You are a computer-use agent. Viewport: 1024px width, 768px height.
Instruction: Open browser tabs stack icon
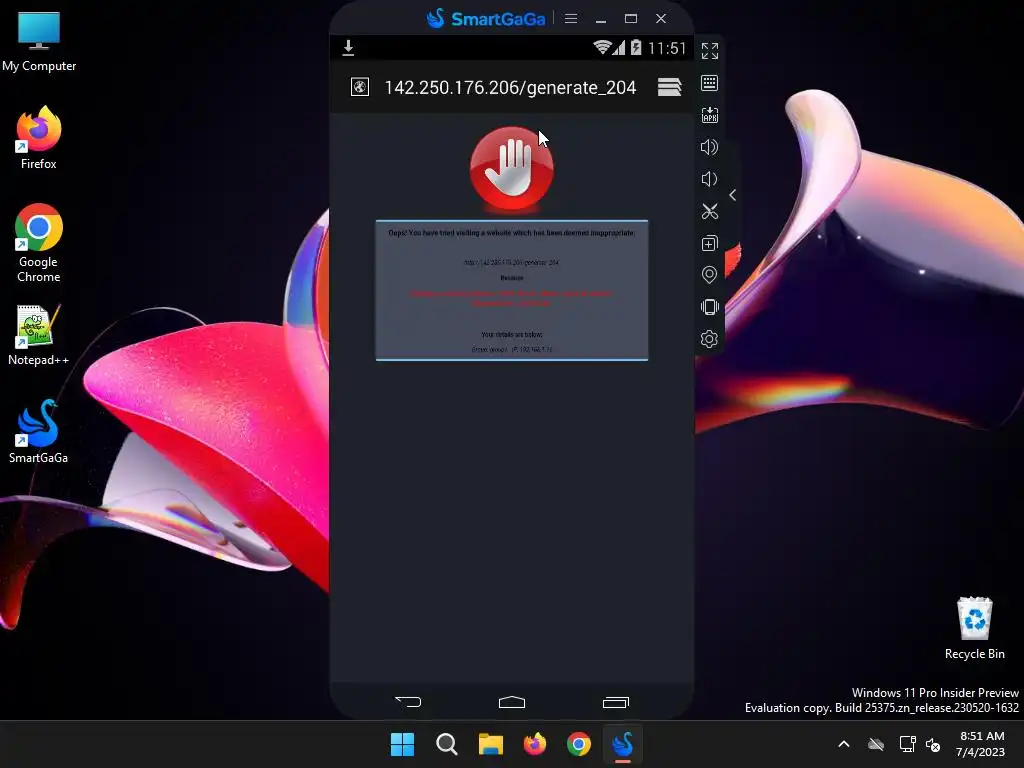pyautogui.click(x=669, y=87)
